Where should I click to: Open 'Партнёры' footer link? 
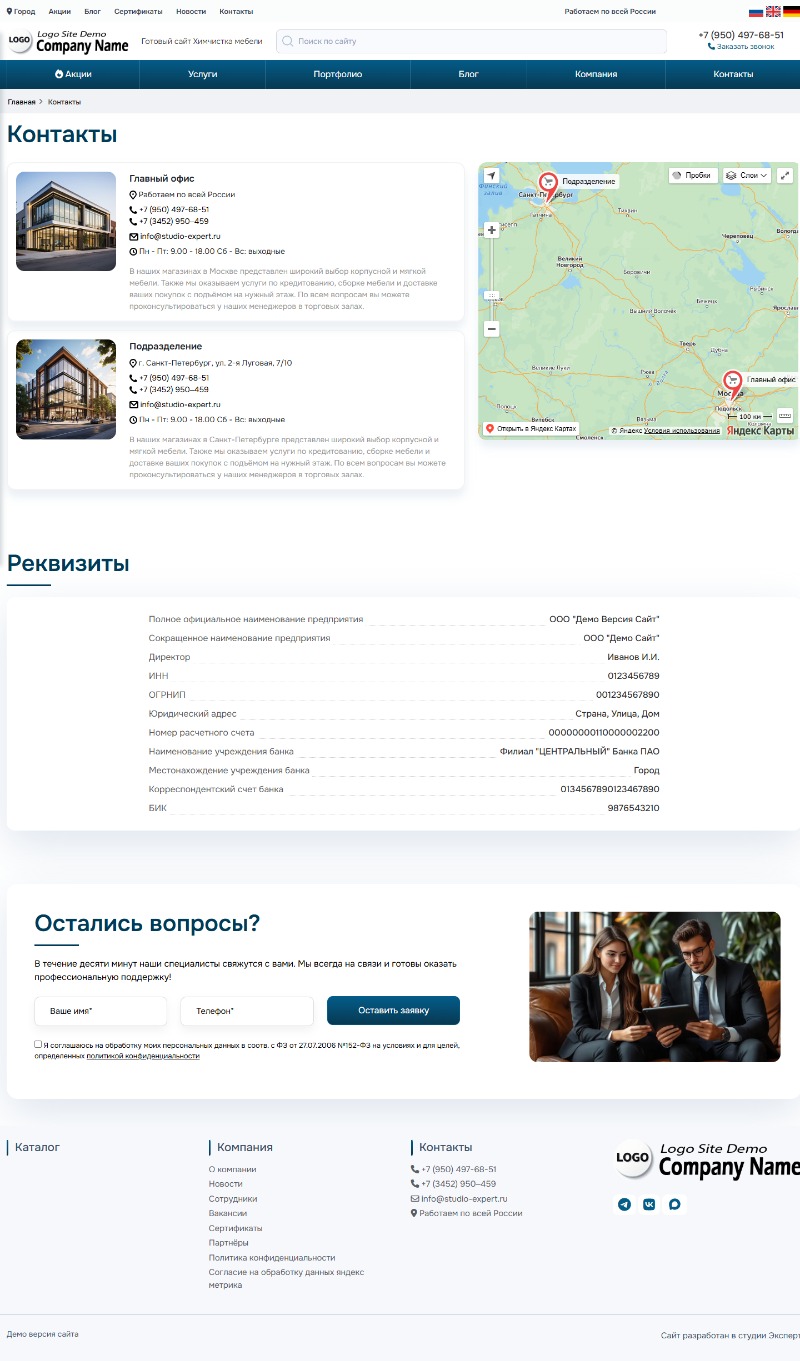(x=229, y=1243)
